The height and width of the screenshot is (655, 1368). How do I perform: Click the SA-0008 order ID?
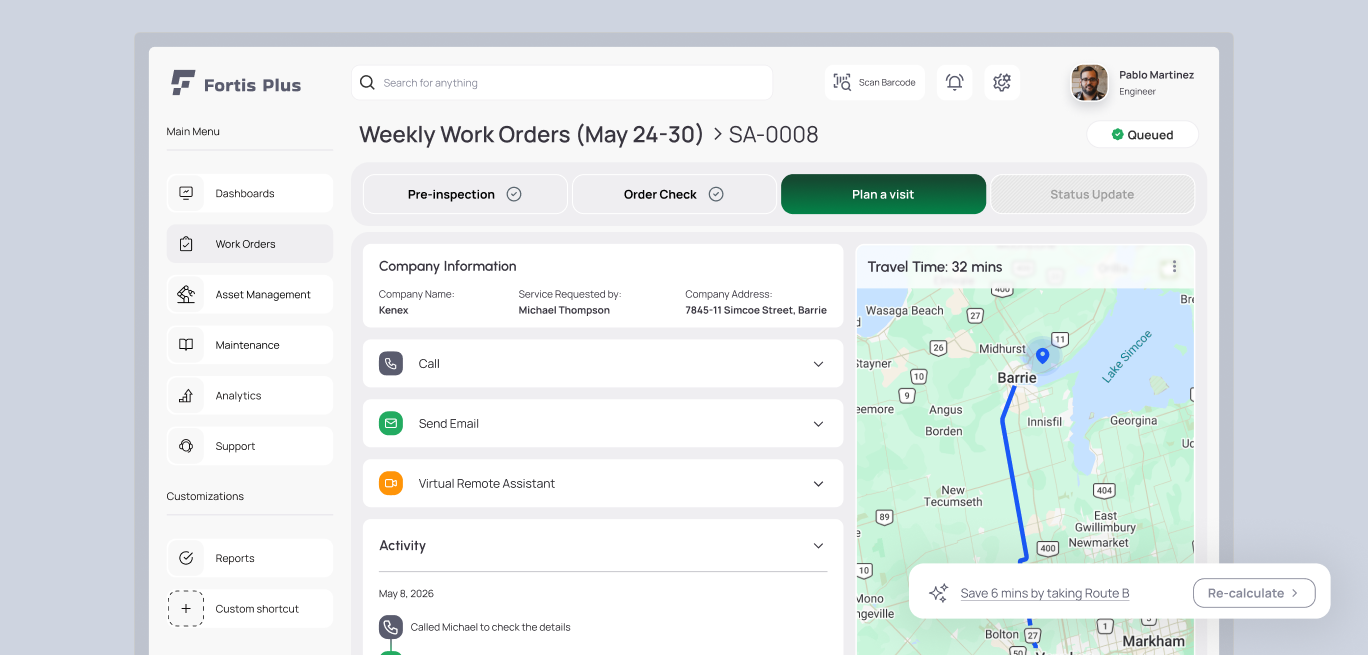773,134
